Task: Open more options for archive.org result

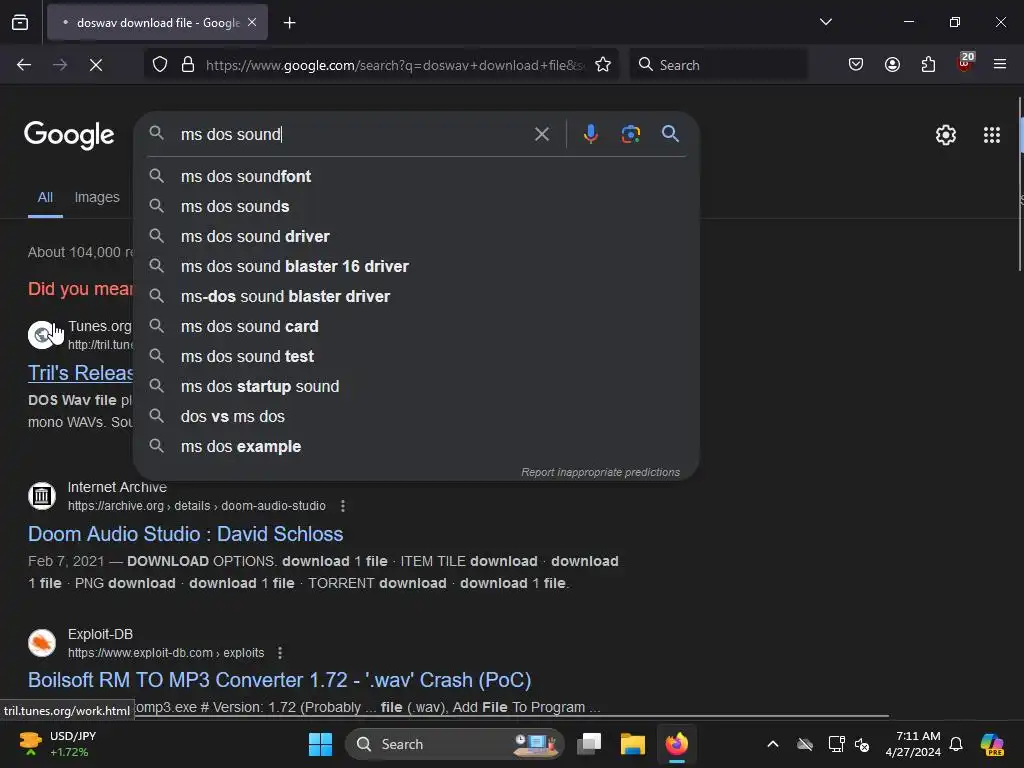Action: point(343,506)
